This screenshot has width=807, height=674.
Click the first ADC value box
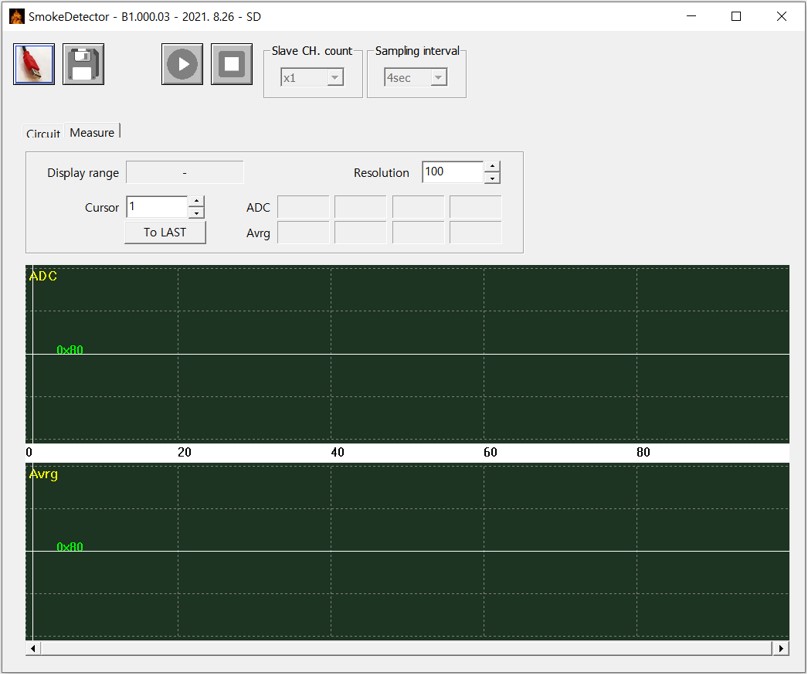click(x=303, y=207)
